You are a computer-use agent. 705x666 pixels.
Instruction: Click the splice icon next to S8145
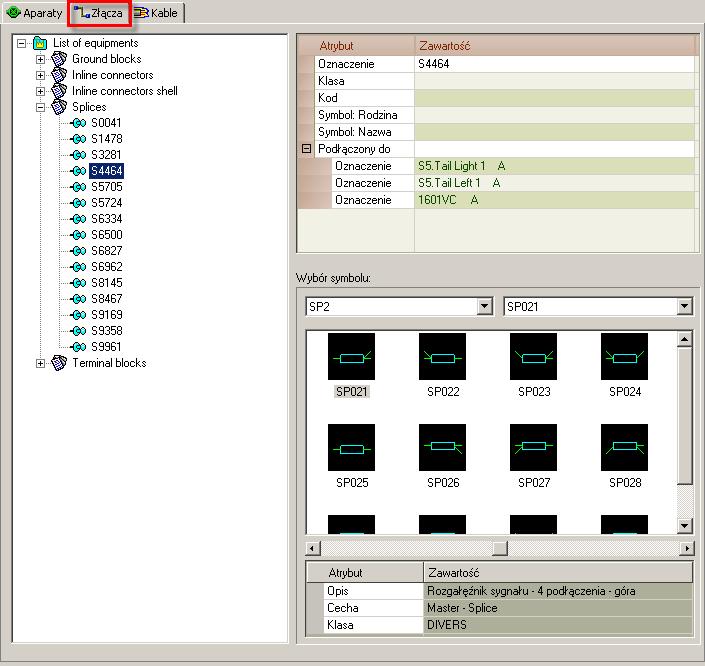[78, 283]
